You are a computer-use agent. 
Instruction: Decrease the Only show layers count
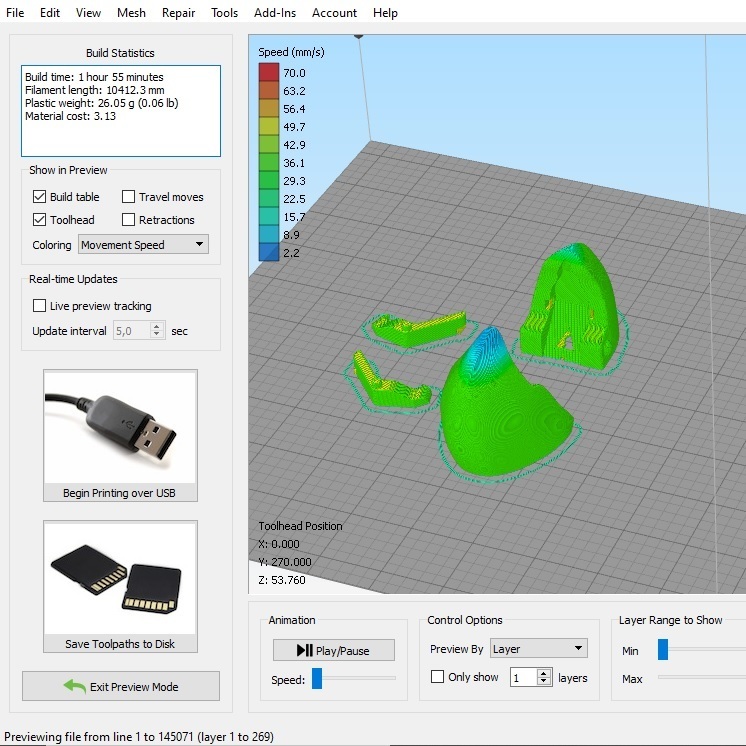pos(544,681)
